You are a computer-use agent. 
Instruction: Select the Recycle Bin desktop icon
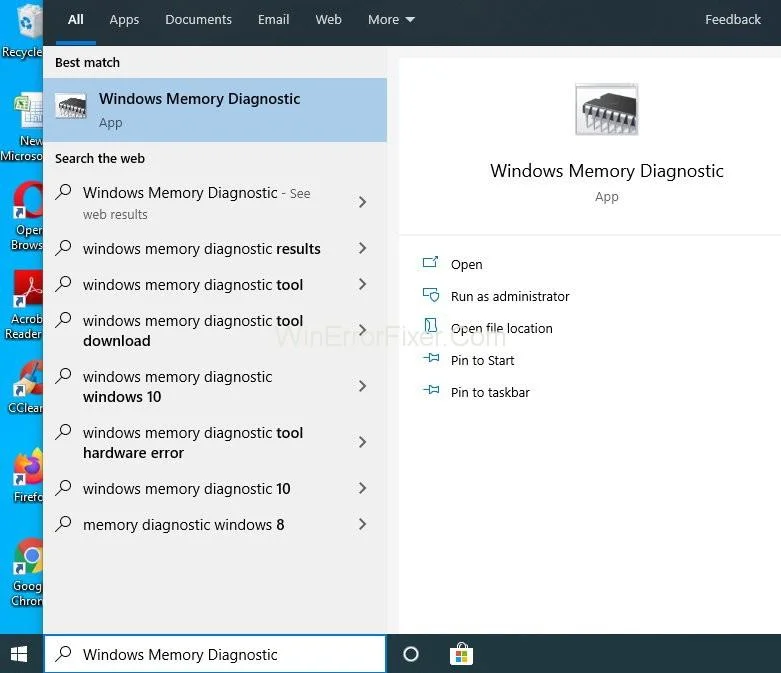[23, 30]
